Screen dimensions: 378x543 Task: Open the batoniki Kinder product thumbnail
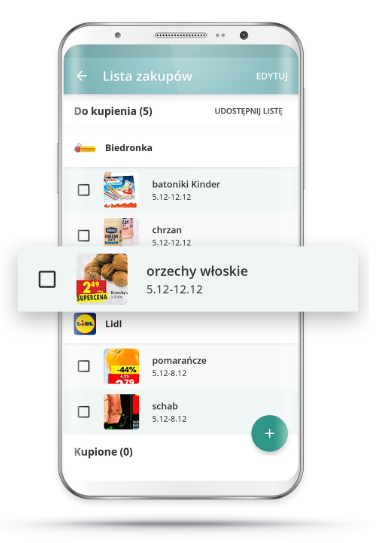pyautogui.click(x=121, y=190)
